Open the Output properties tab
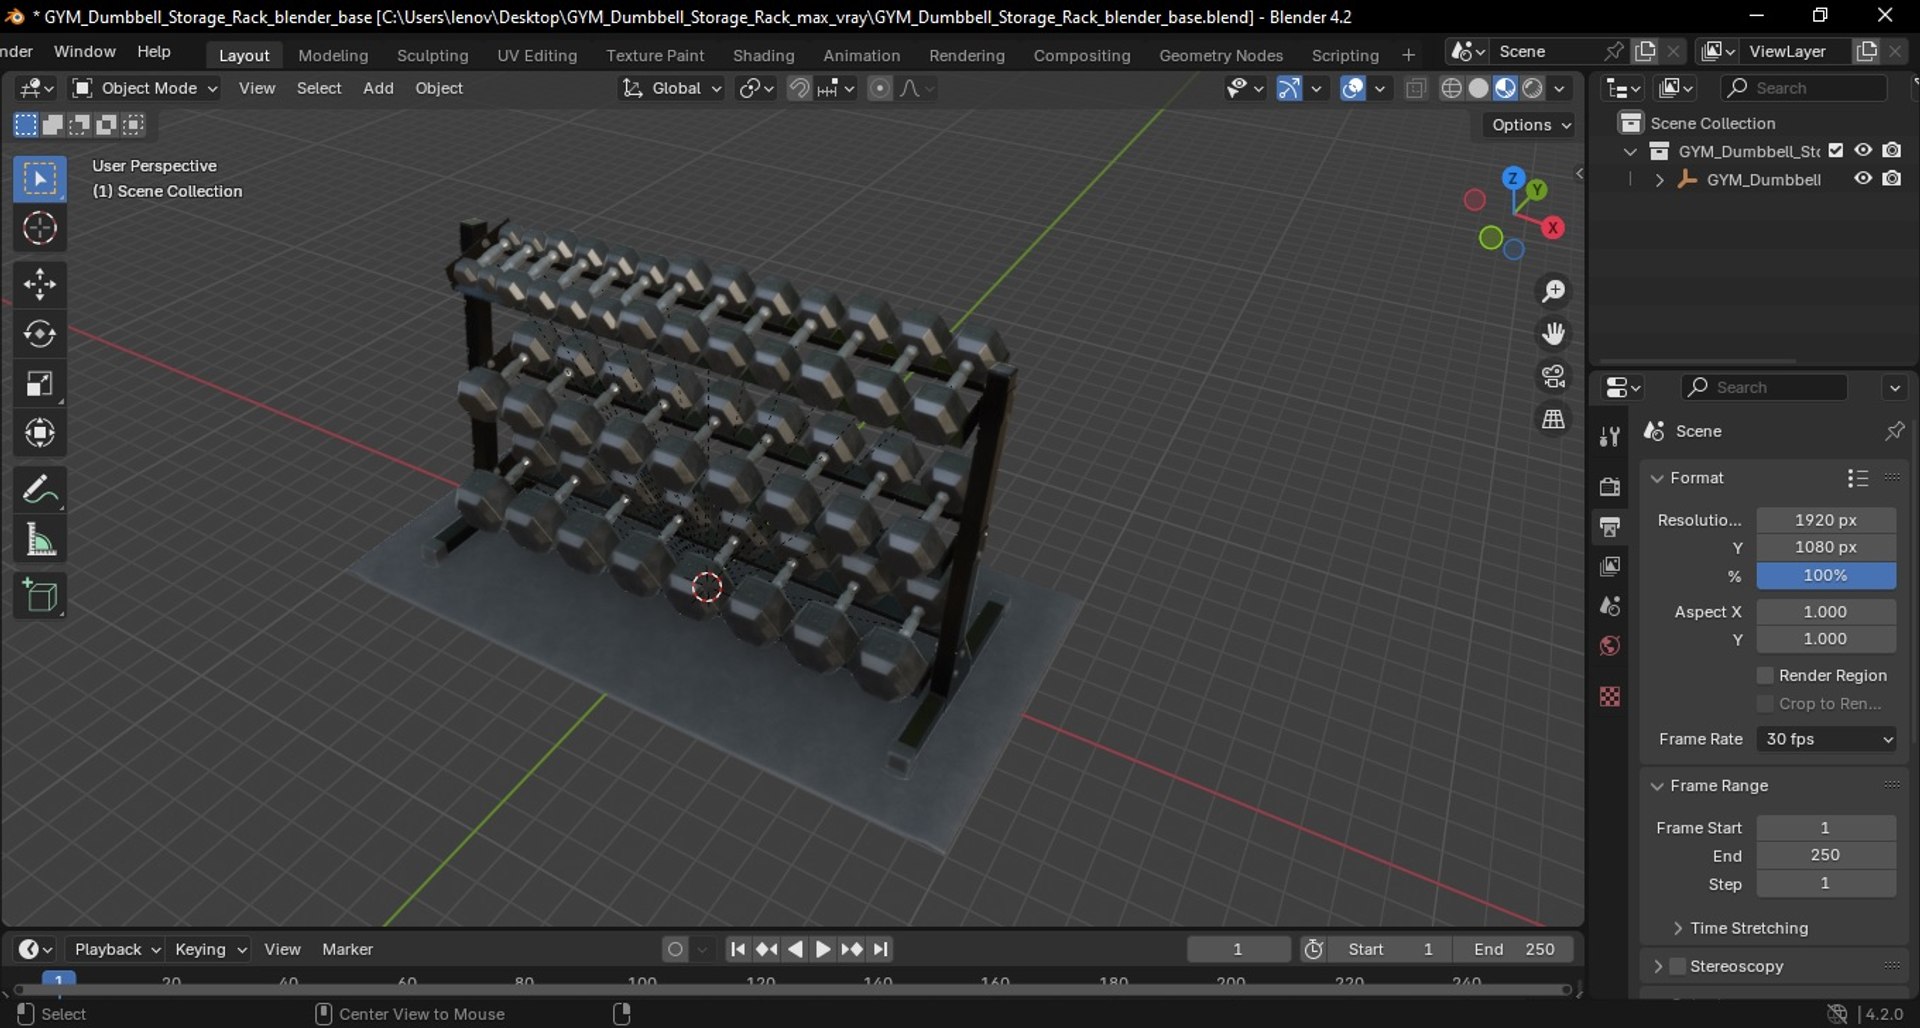The image size is (1920, 1028). coord(1609,527)
